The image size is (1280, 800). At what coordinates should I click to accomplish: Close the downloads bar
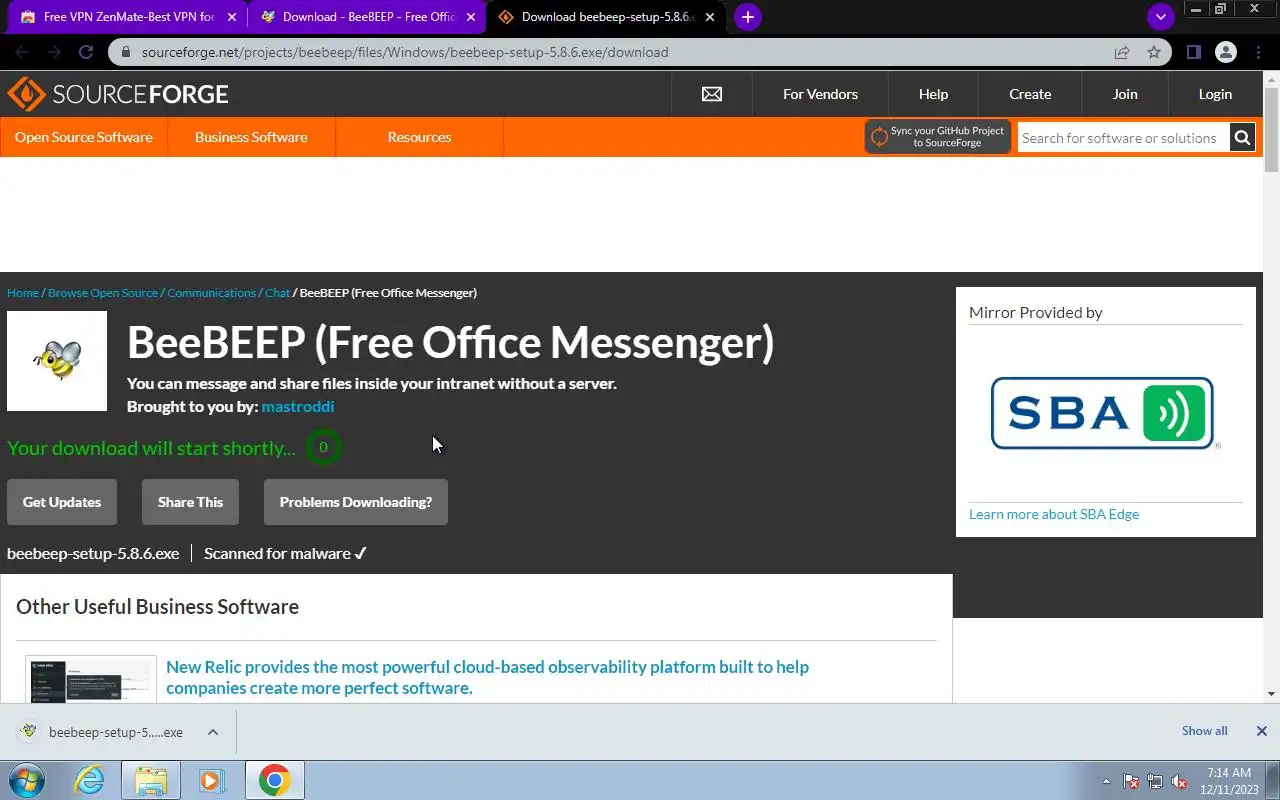(x=1262, y=731)
